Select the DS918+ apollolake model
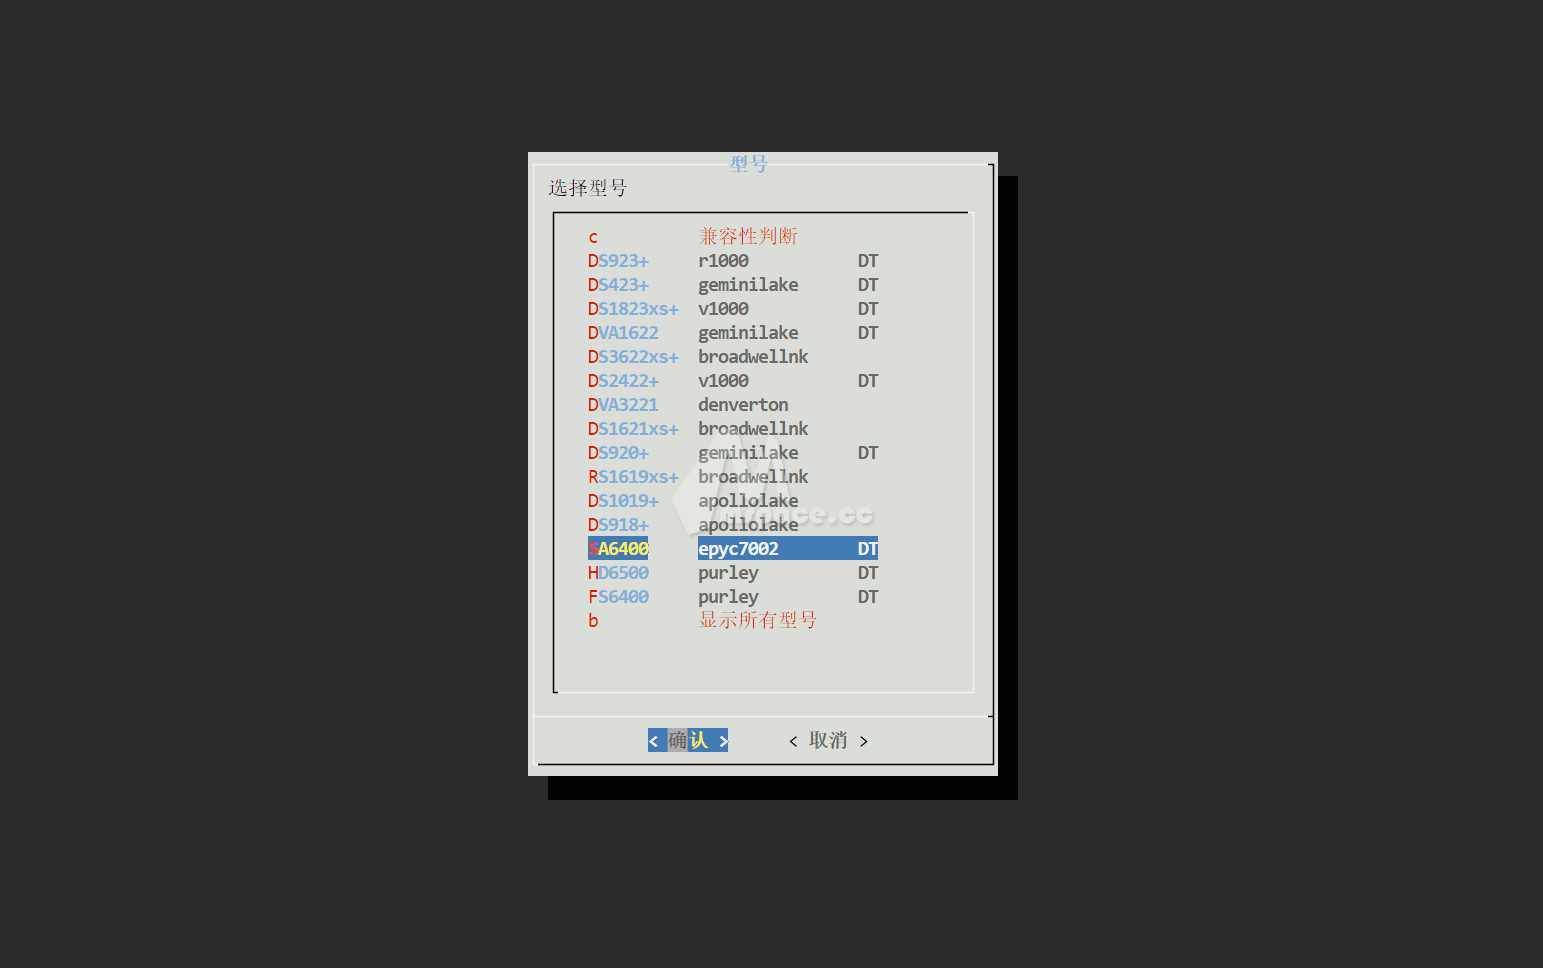The width and height of the screenshot is (1543, 968). 618,524
